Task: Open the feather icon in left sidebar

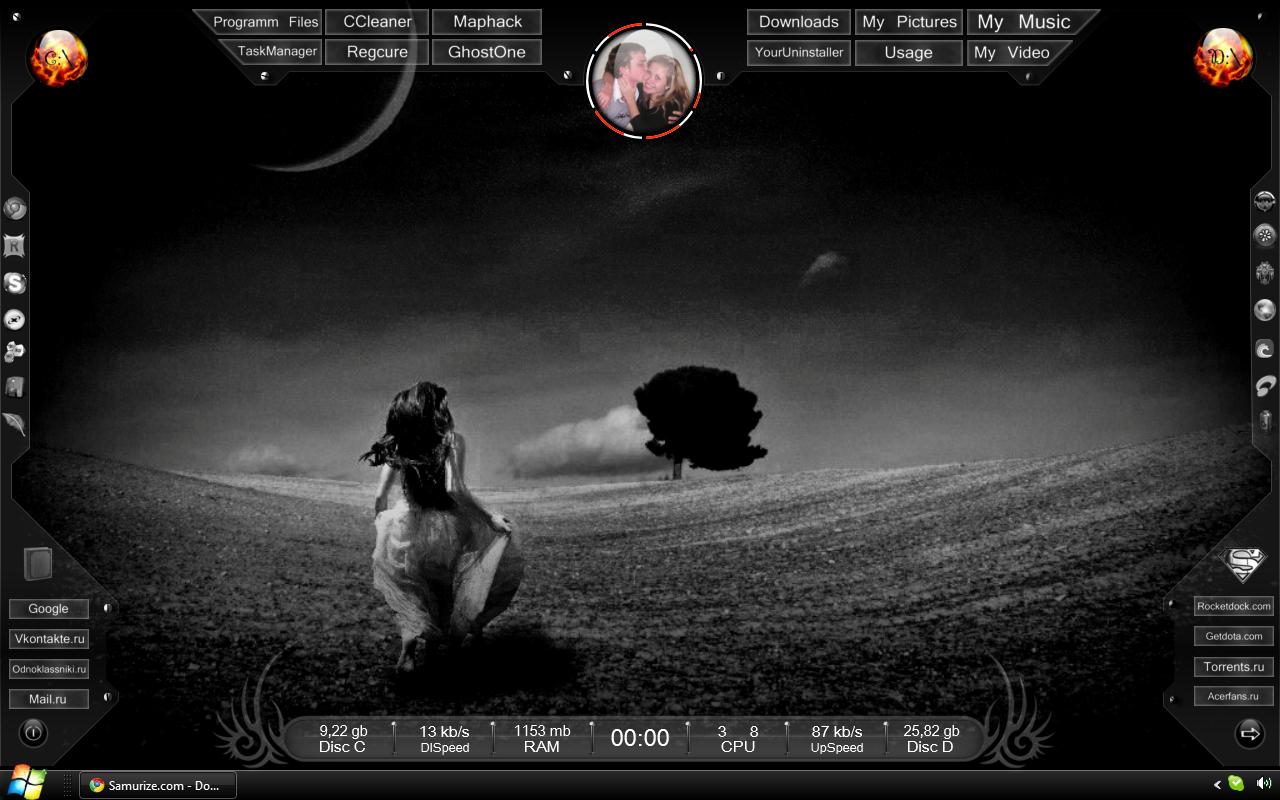Action: click(15, 424)
